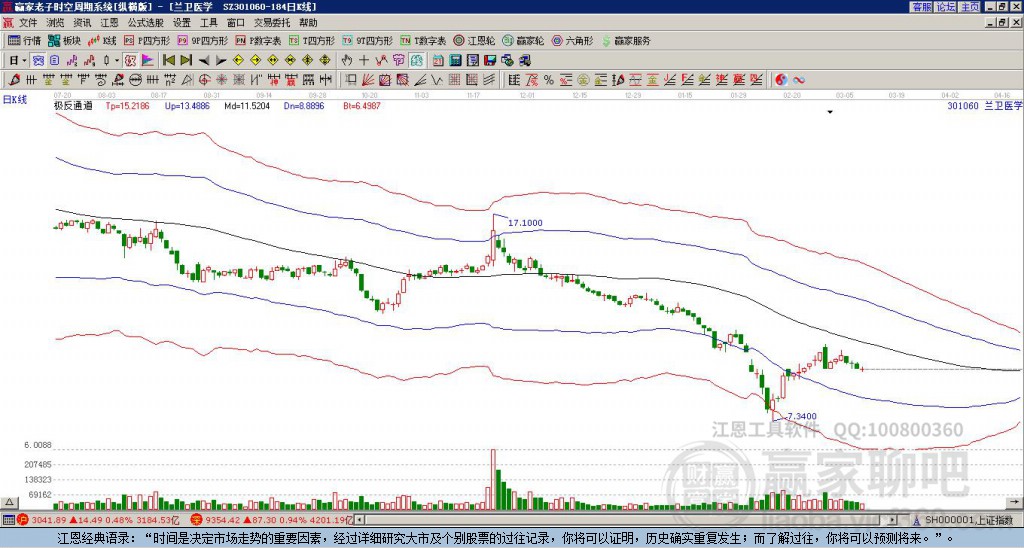This screenshot has height=548, width=1024.
Task: Open the 论坛 forum link
Action: [946, 7]
